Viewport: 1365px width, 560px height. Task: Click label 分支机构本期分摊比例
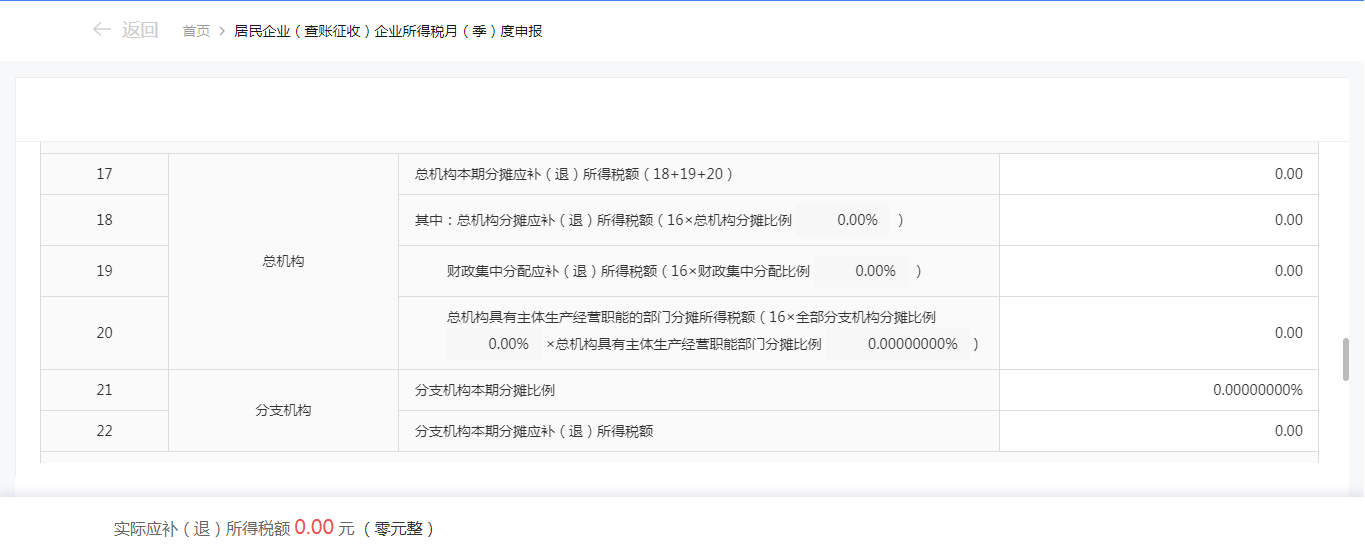tap(485, 390)
